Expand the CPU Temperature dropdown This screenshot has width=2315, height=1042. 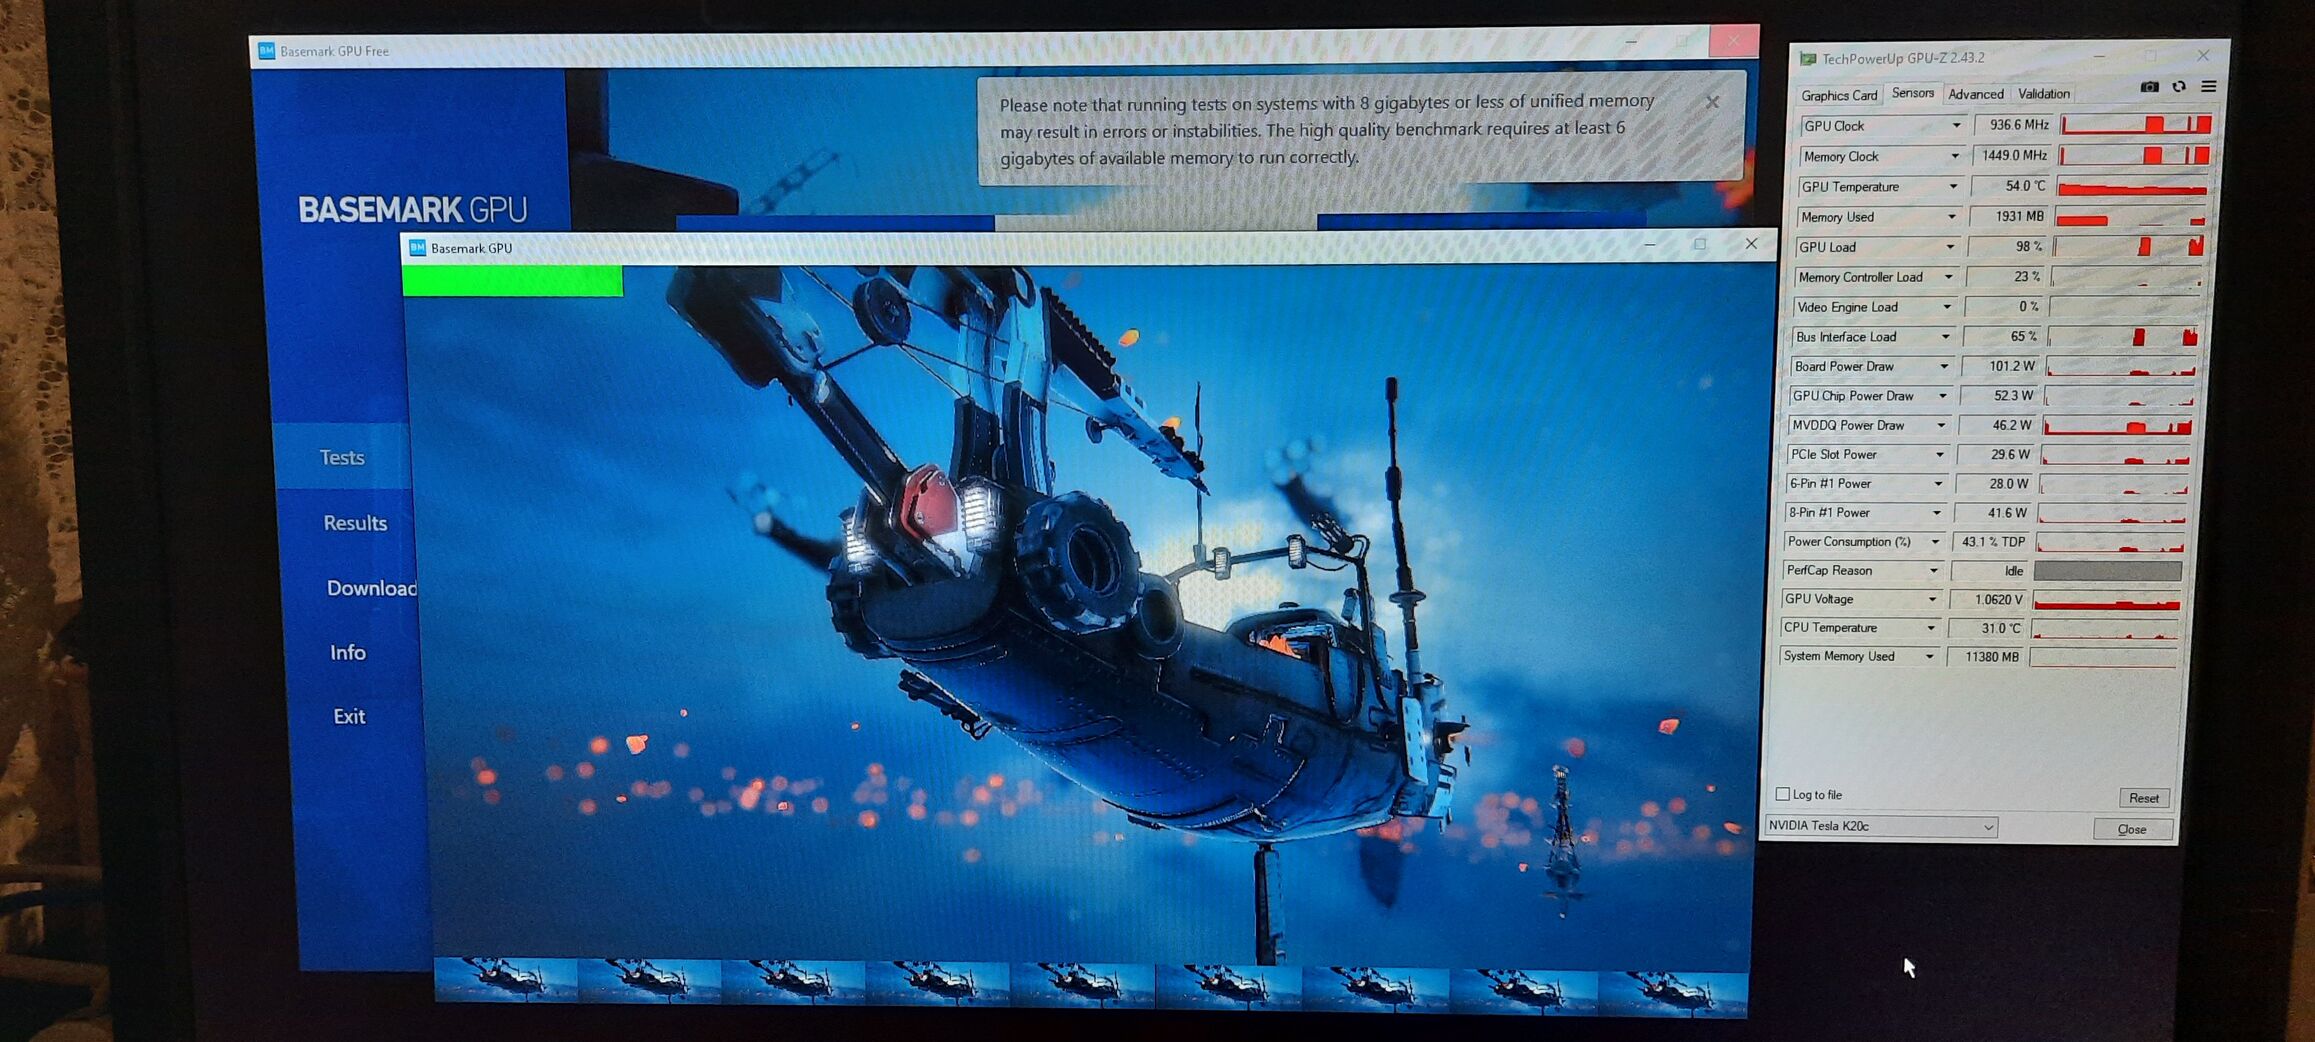pyautogui.click(x=1931, y=628)
